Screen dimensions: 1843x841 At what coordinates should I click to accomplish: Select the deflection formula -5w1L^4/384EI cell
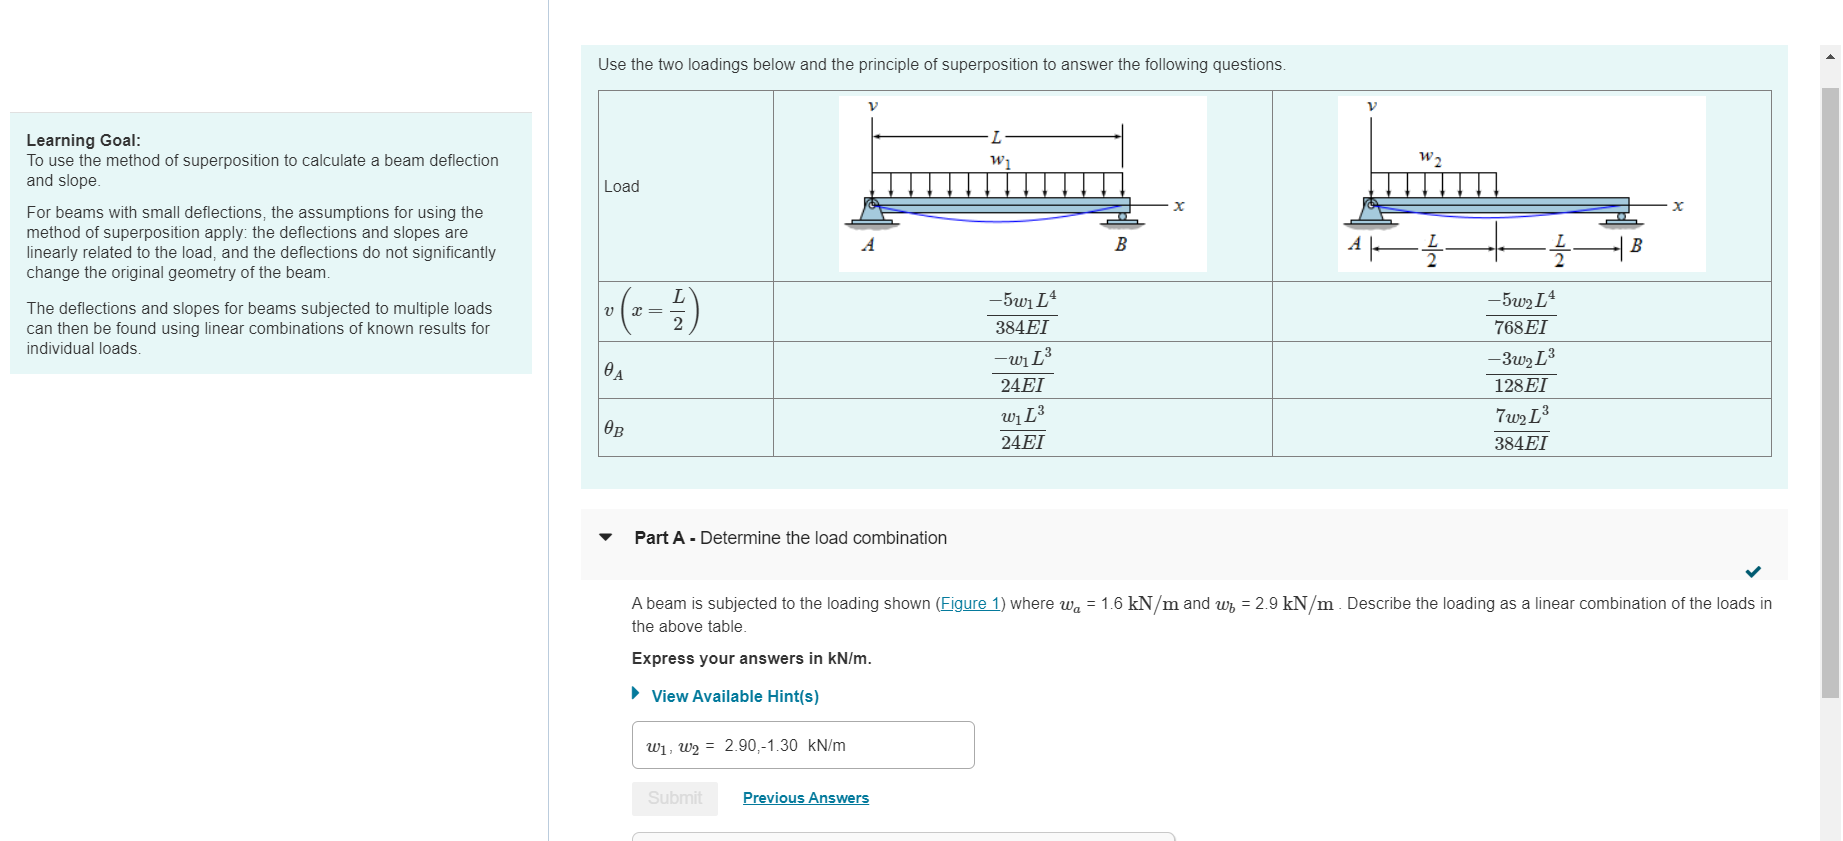(x=1022, y=311)
